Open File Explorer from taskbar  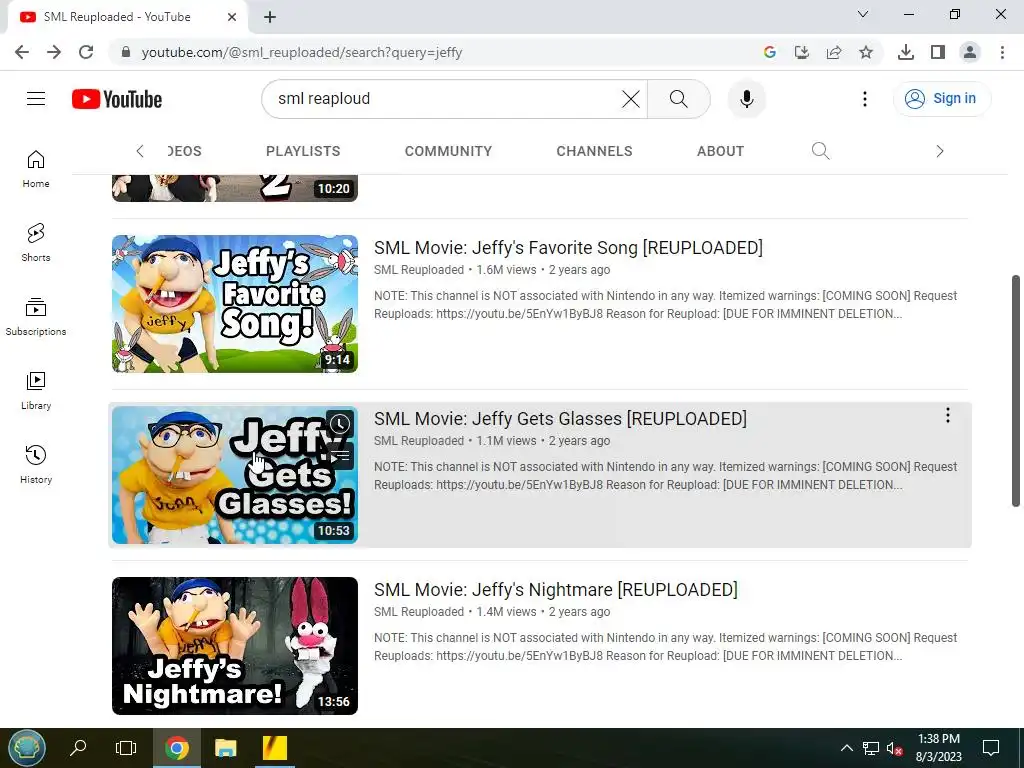pos(226,748)
